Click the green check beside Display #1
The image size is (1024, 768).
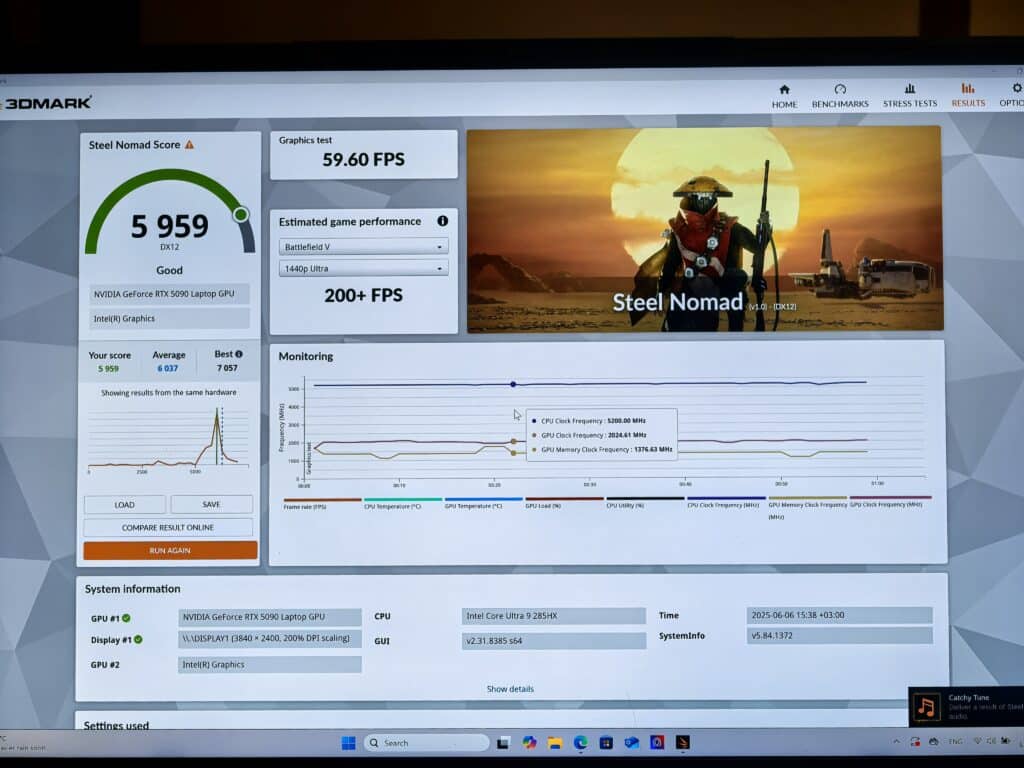(138, 640)
